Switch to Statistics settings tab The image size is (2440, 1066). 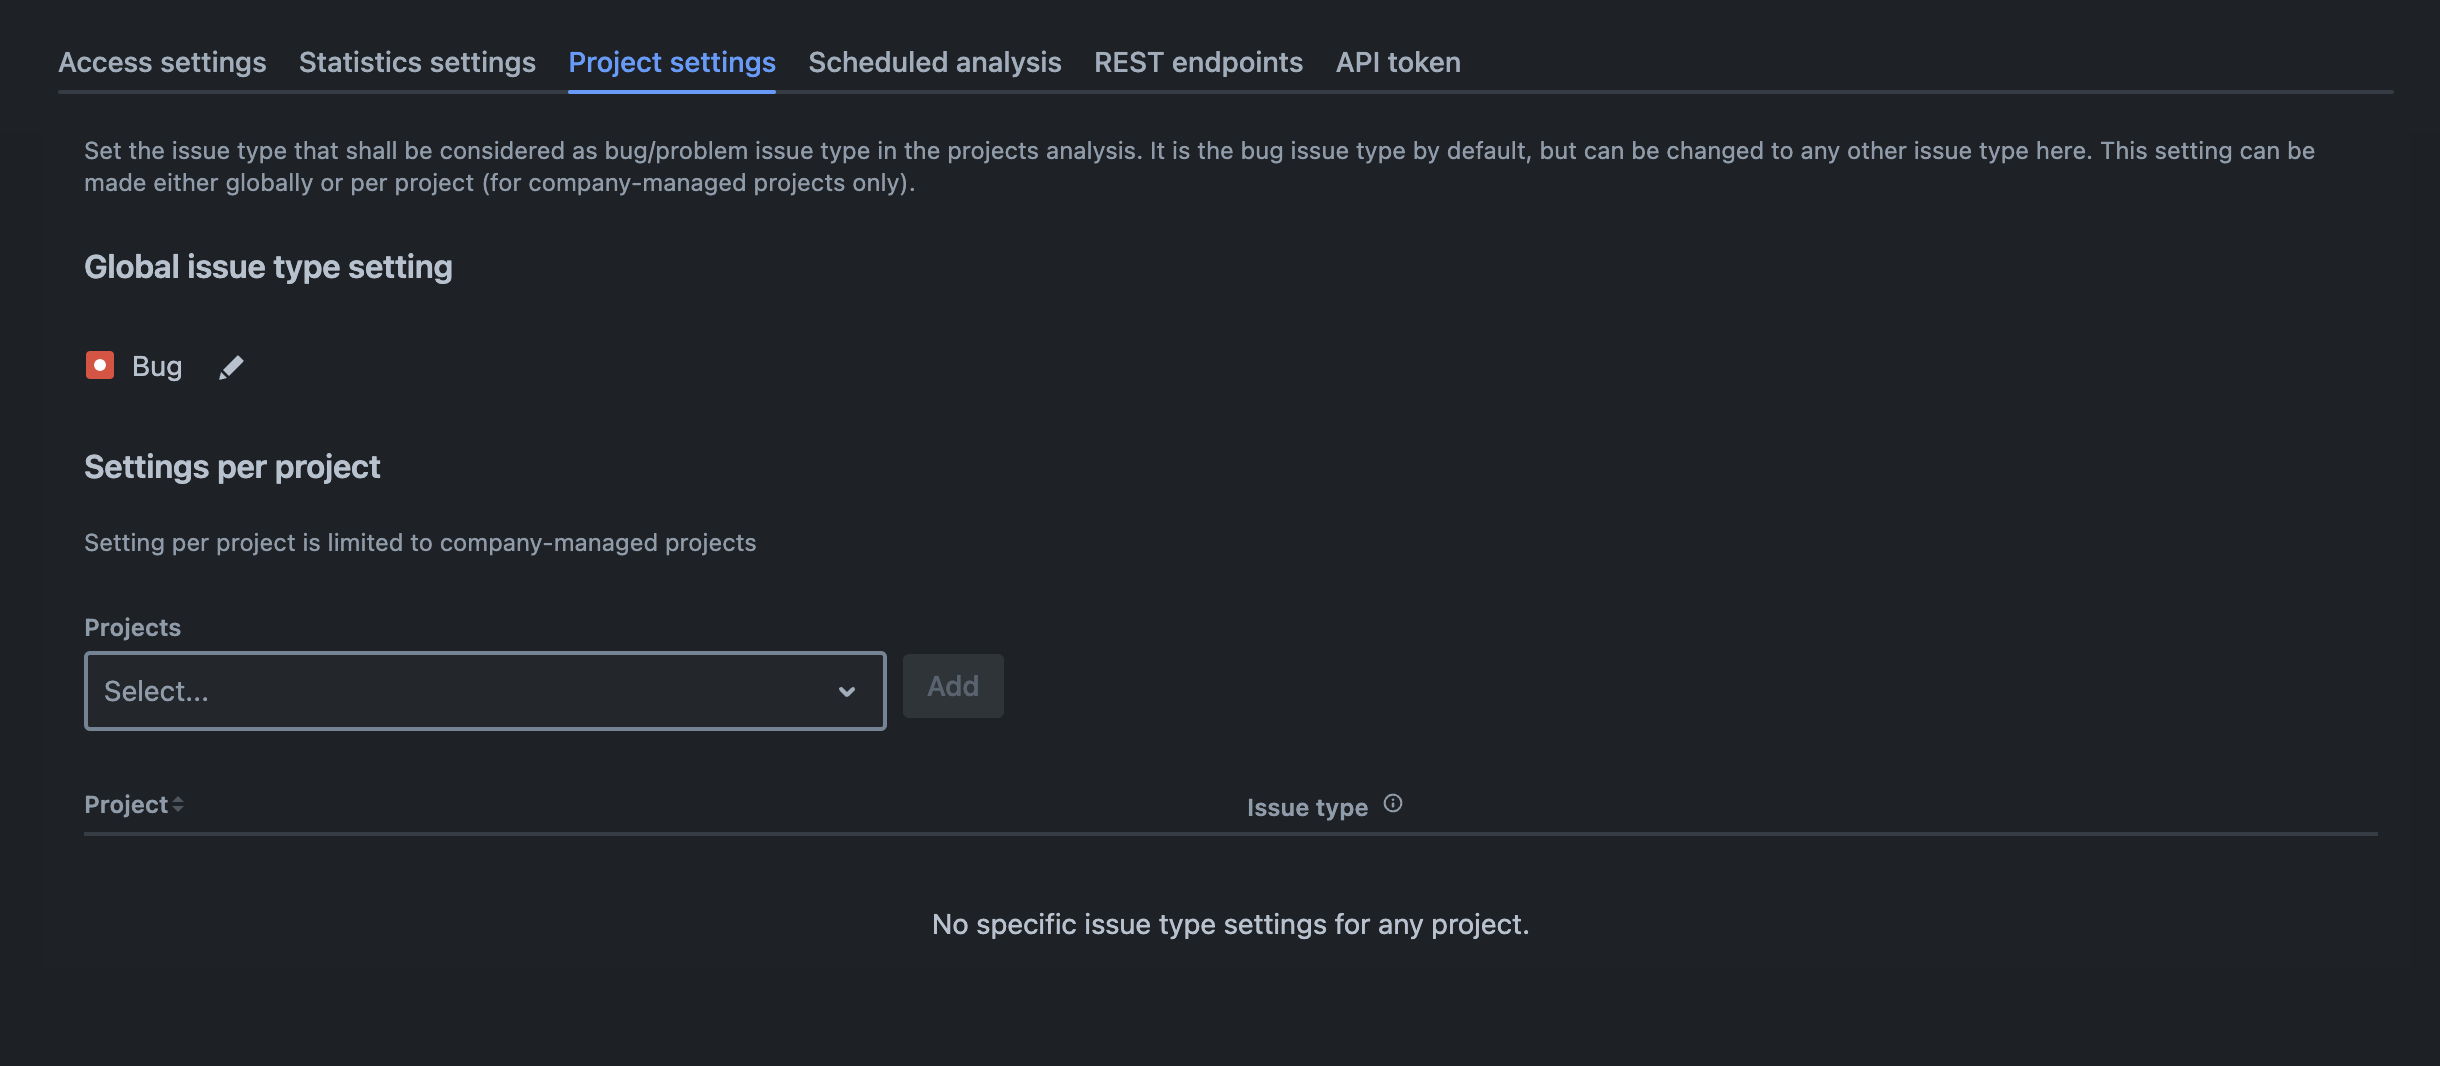tap(417, 62)
